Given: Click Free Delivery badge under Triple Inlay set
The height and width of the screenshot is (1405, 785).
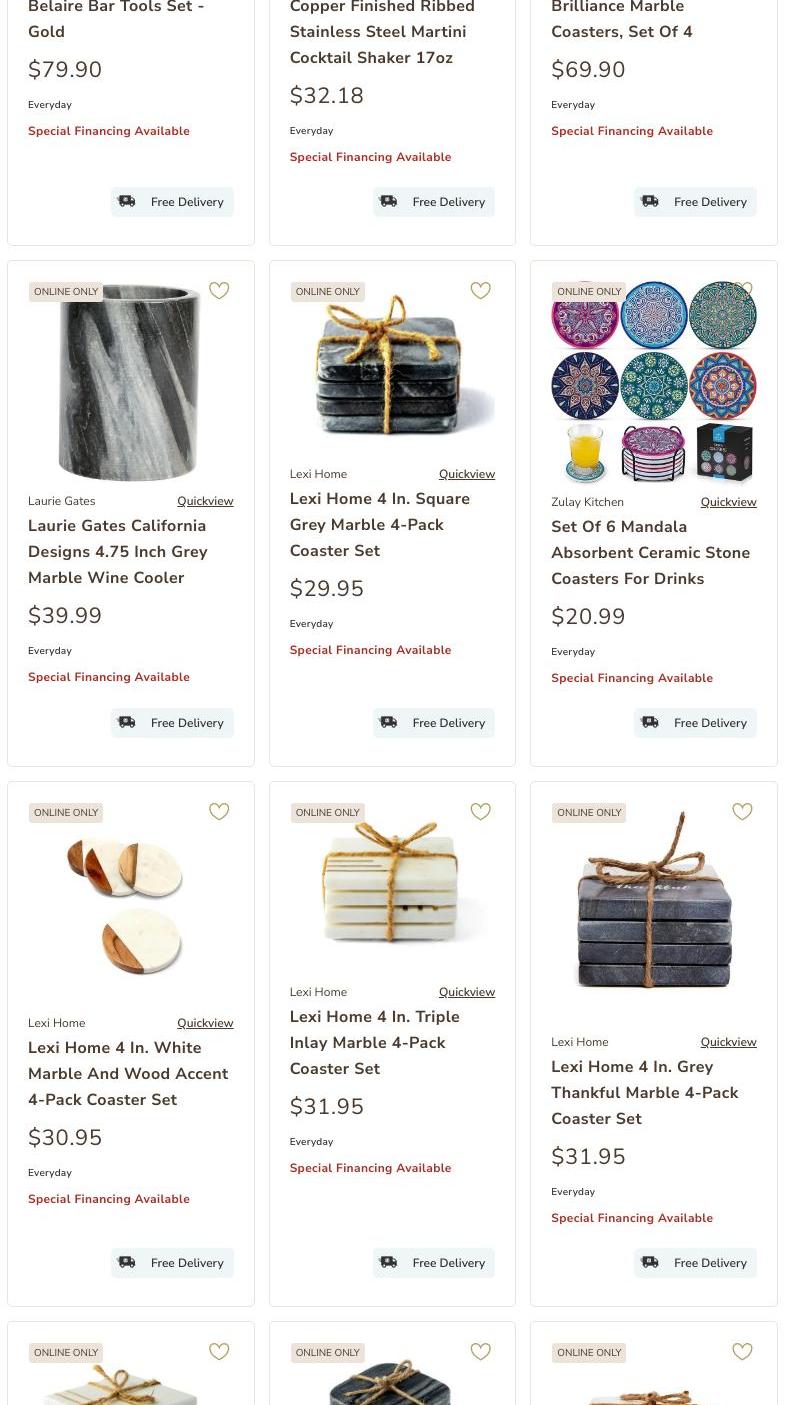Looking at the screenshot, I should [x=434, y=1263].
